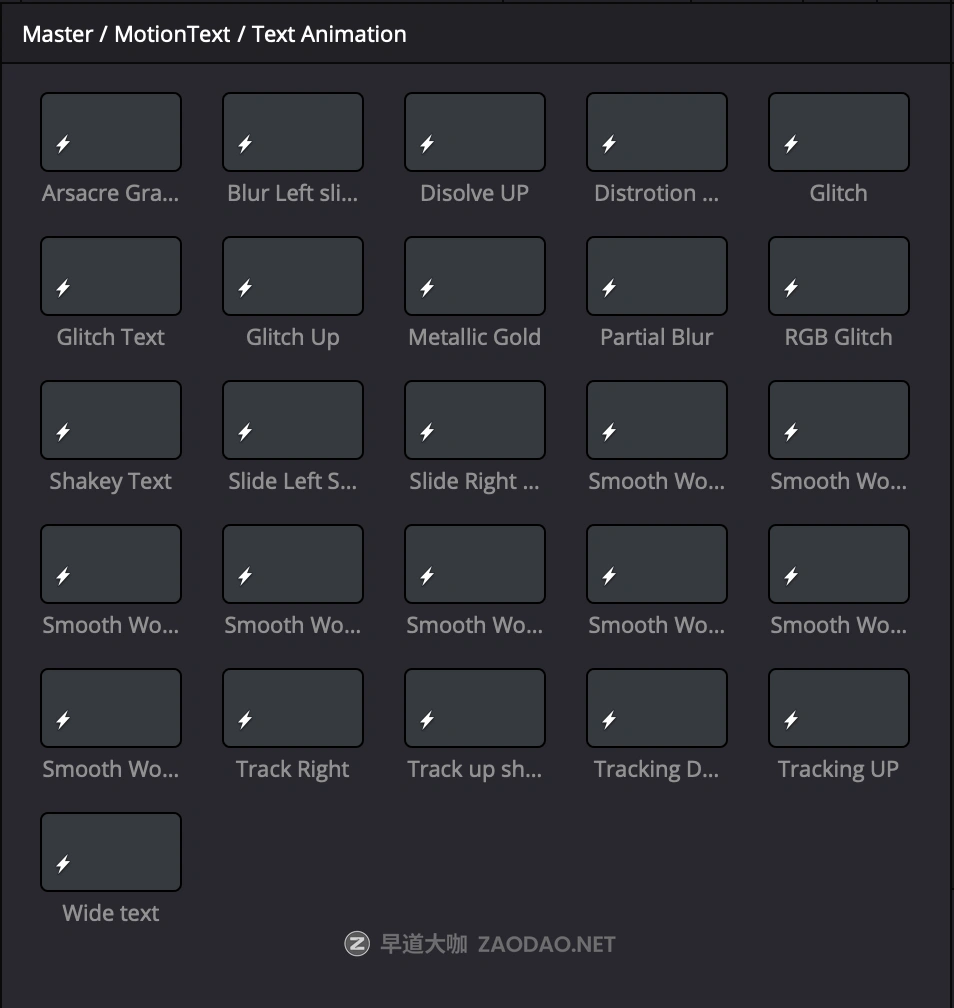Click the bolt icon on Disolve UP clip

click(x=427, y=145)
